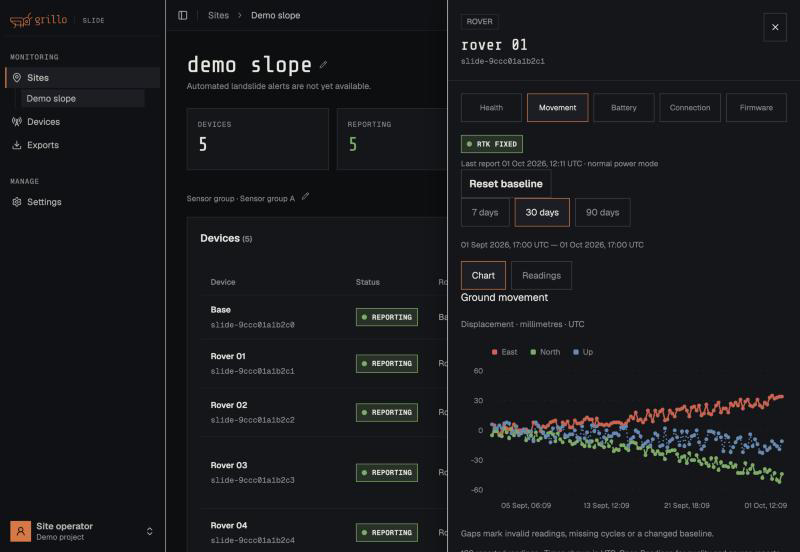Click the REPORTING badge for Base
This screenshot has height=552, width=800.
coord(387,317)
